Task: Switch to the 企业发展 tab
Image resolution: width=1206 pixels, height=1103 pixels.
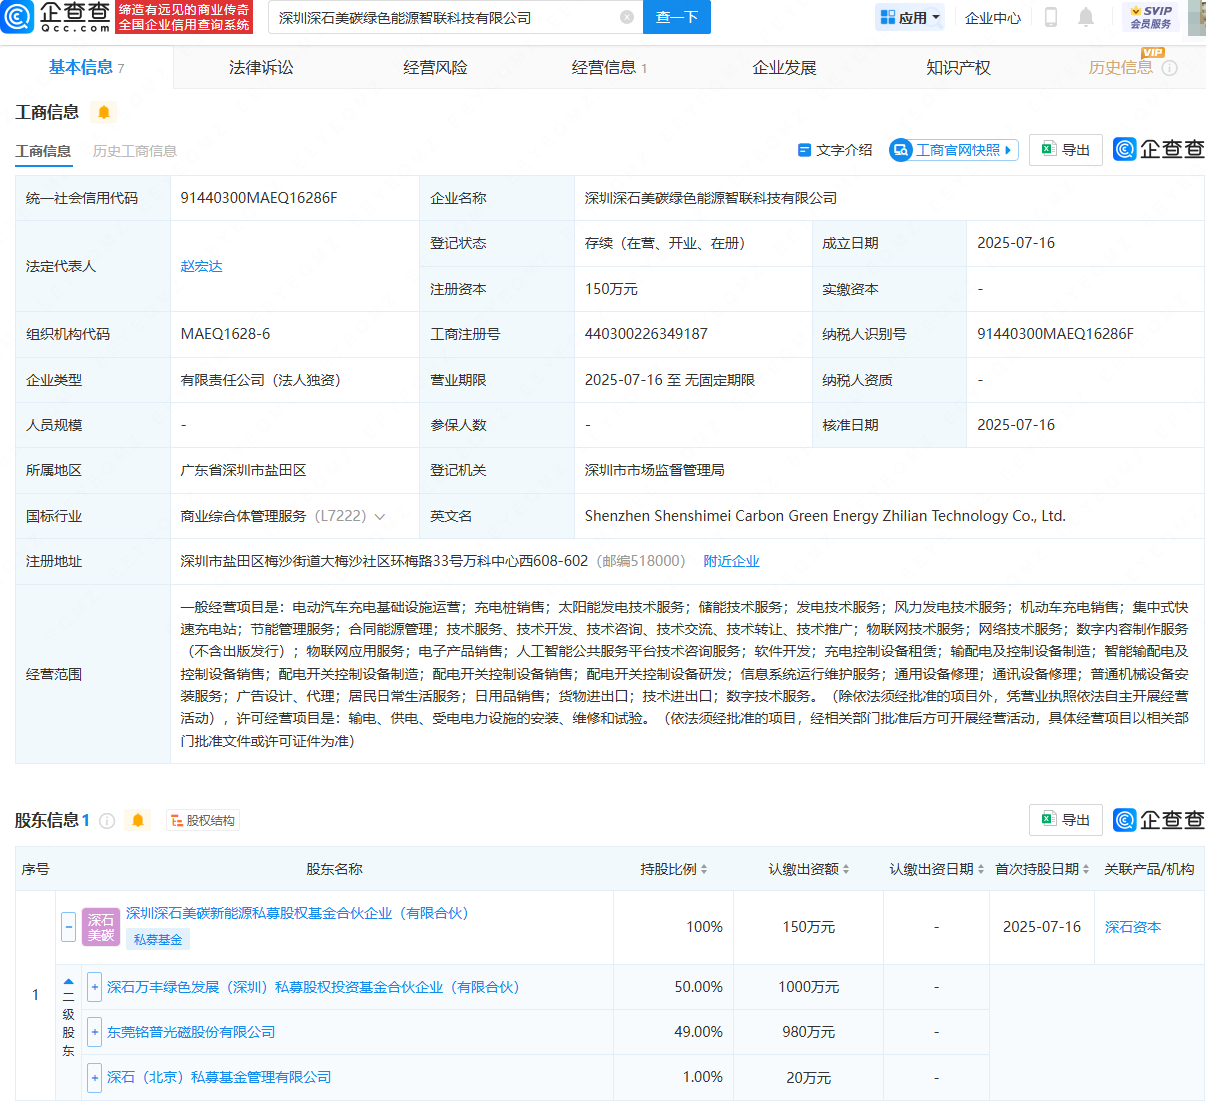Action: tap(784, 67)
